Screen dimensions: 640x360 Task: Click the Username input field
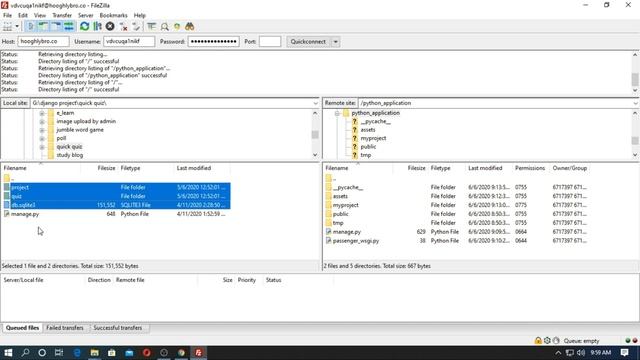point(129,42)
